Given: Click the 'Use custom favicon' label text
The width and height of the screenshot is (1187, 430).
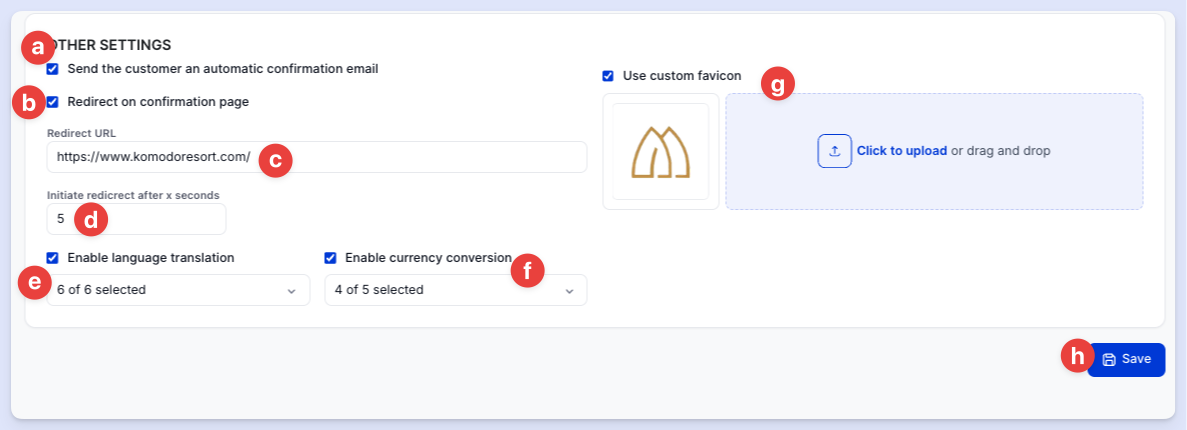Looking at the screenshot, I should click(682, 76).
